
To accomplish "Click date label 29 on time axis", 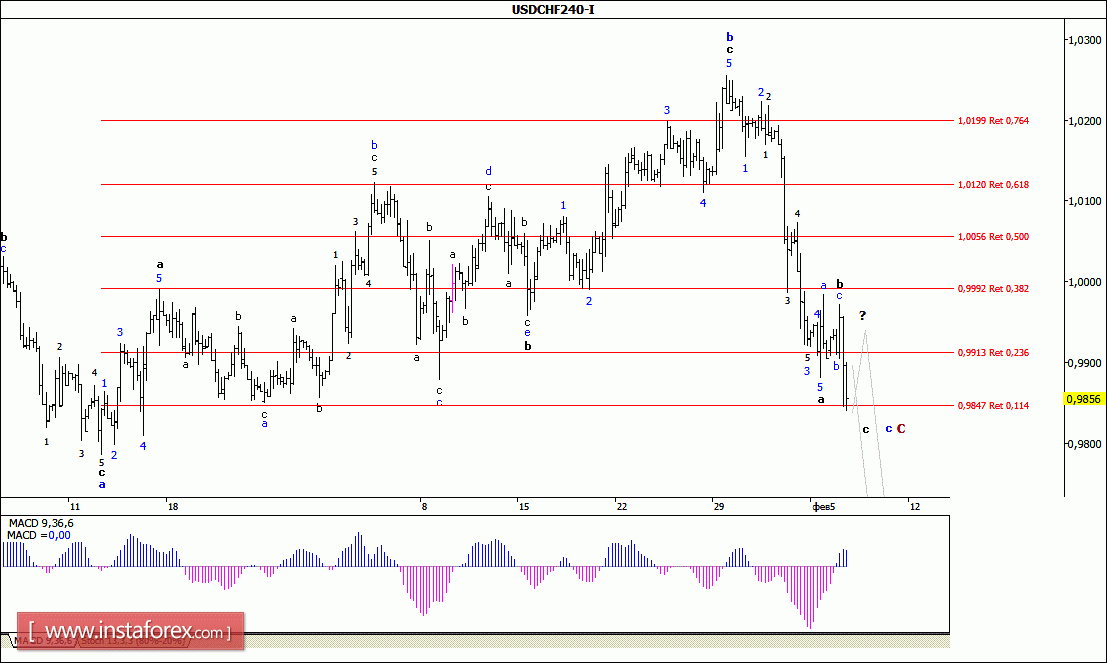I will tap(719, 506).
